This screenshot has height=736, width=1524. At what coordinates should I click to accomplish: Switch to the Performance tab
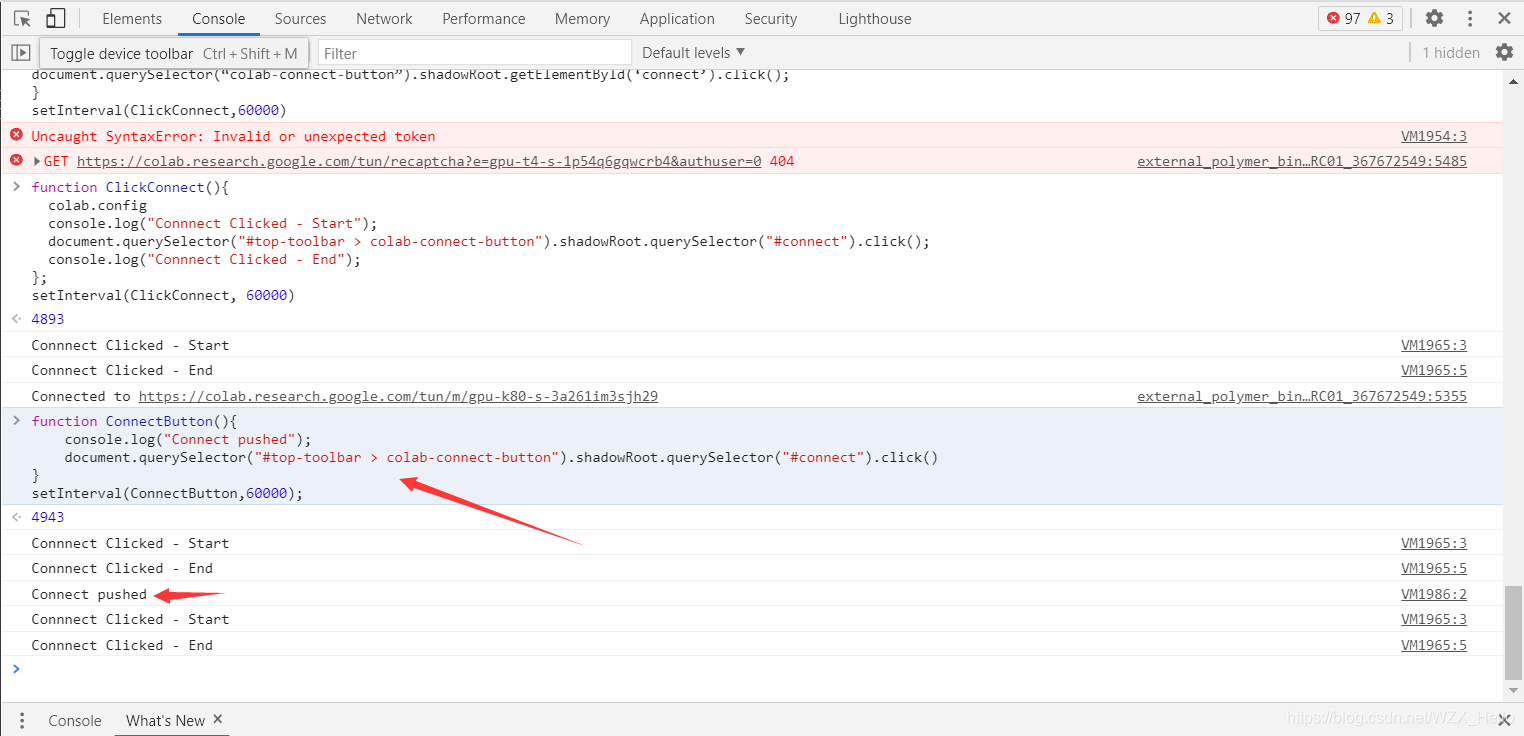(484, 18)
